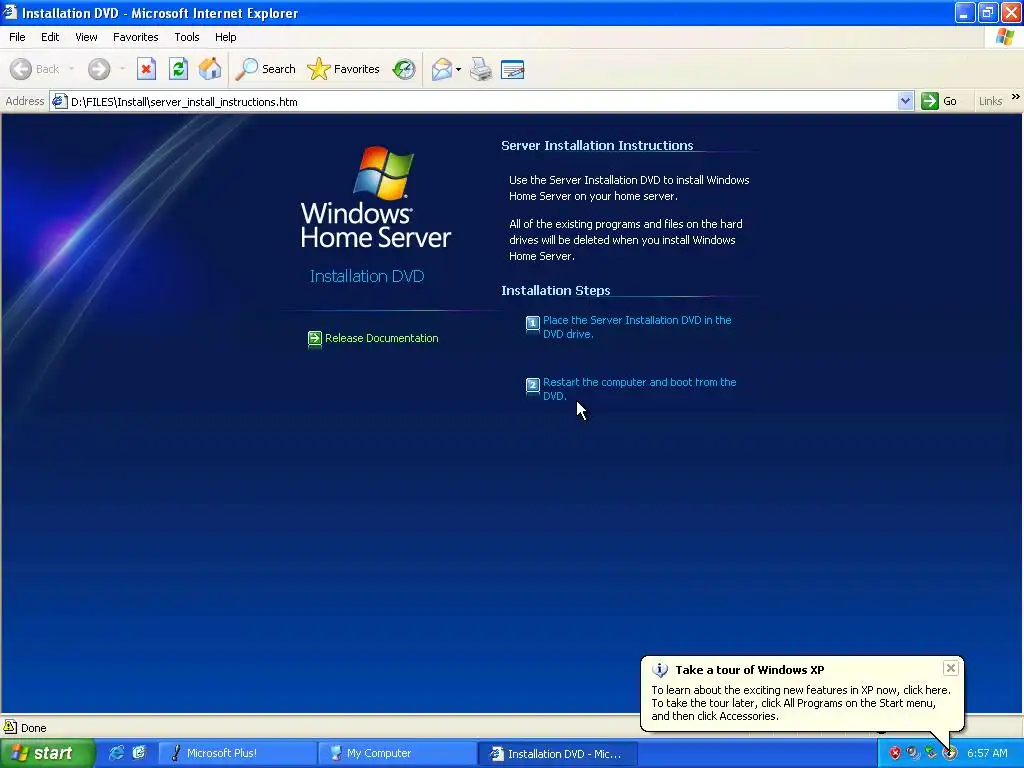1024x768 pixels.
Task: Open the Forward history dropdown arrow
Action: pyautogui.click(x=122, y=69)
